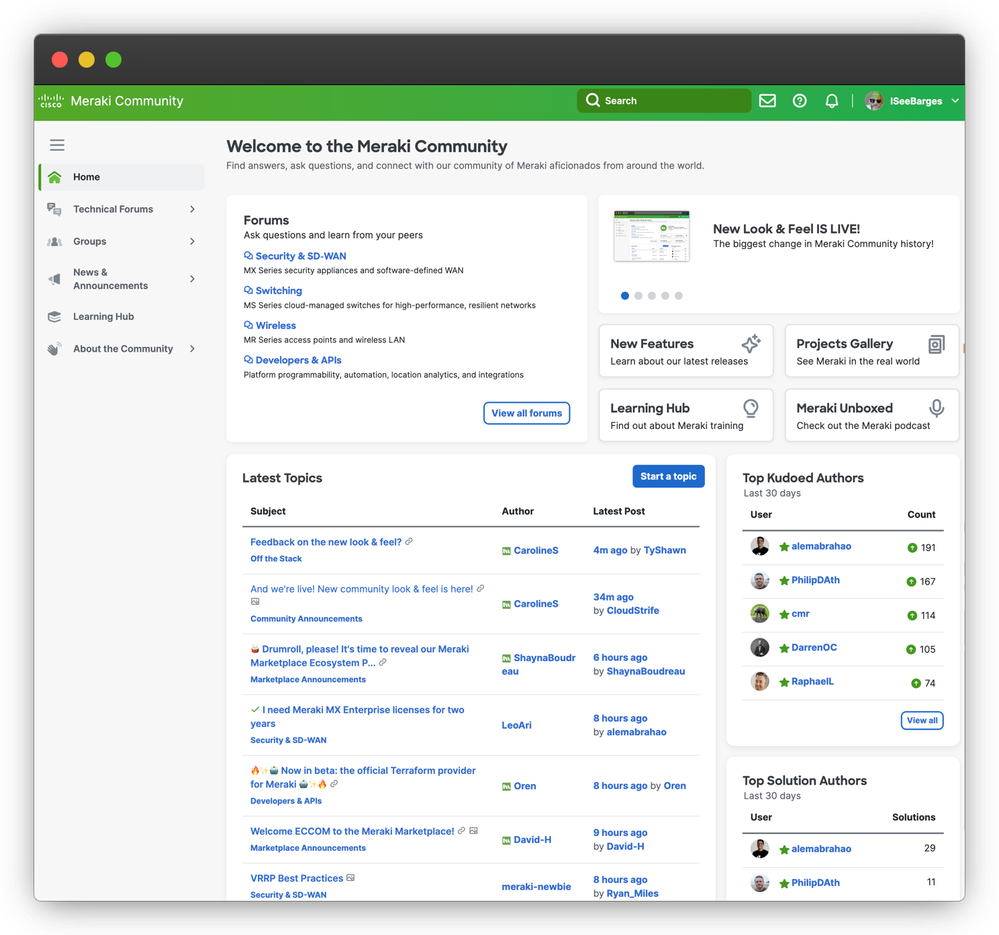Image resolution: width=999 pixels, height=935 pixels.
Task: Expand Technical Forums submenu chevron
Action: 192,209
